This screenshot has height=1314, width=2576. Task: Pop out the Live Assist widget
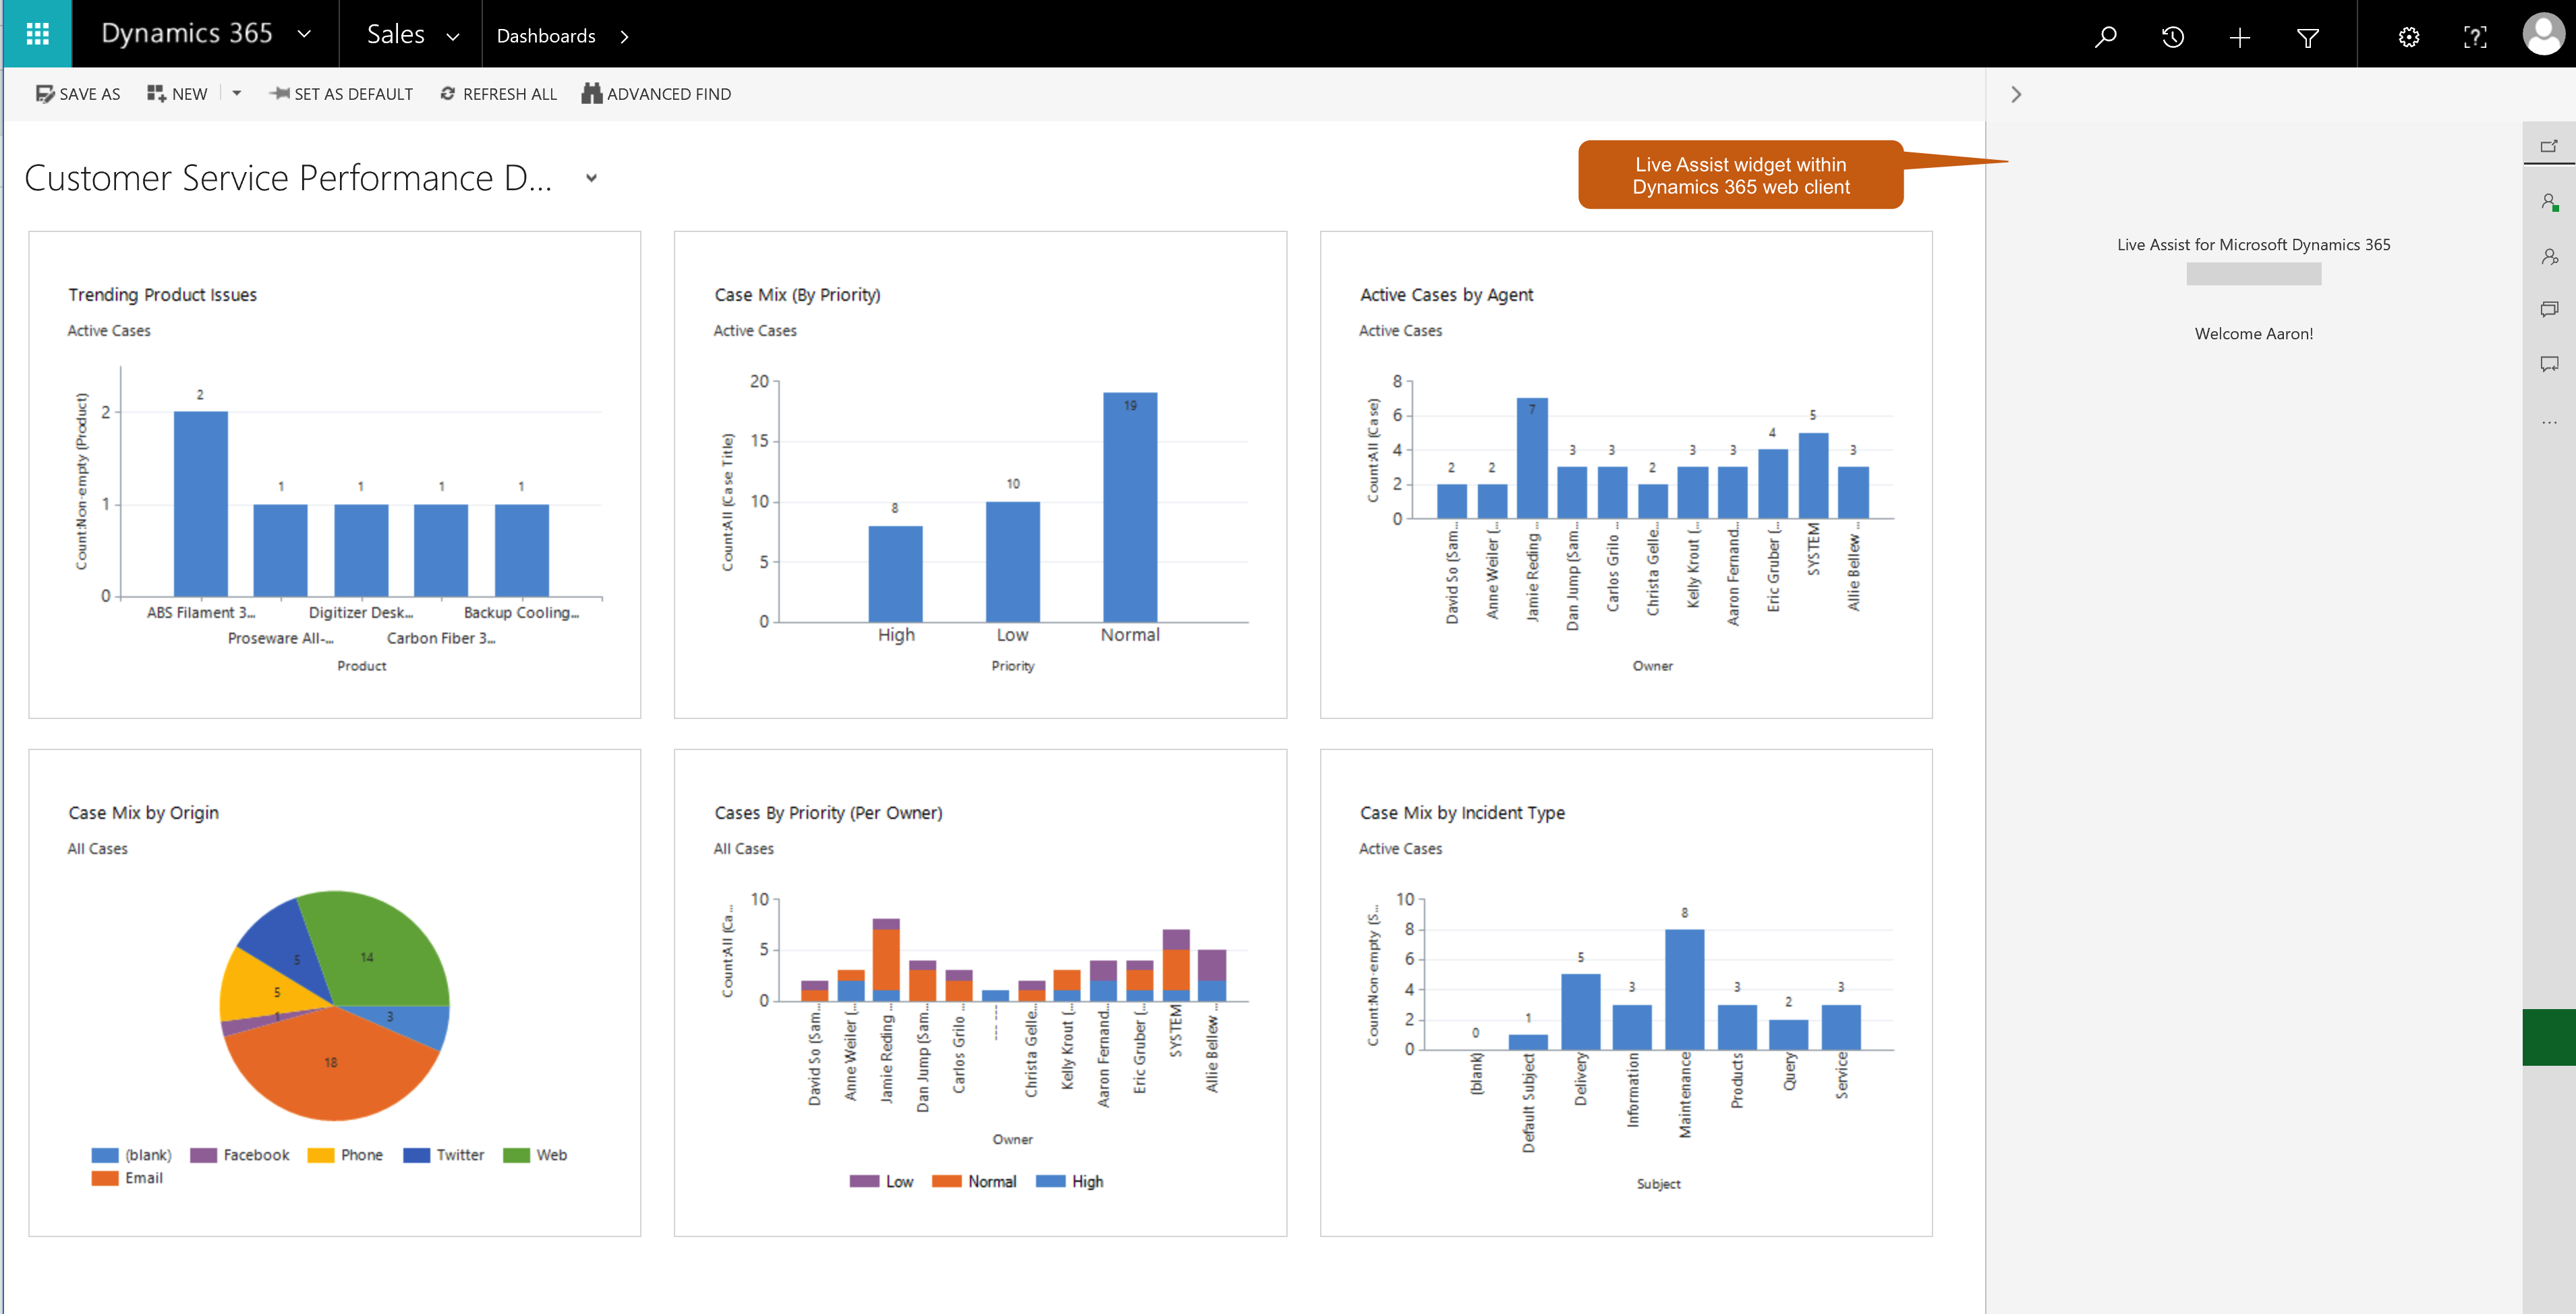point(2549,147)
